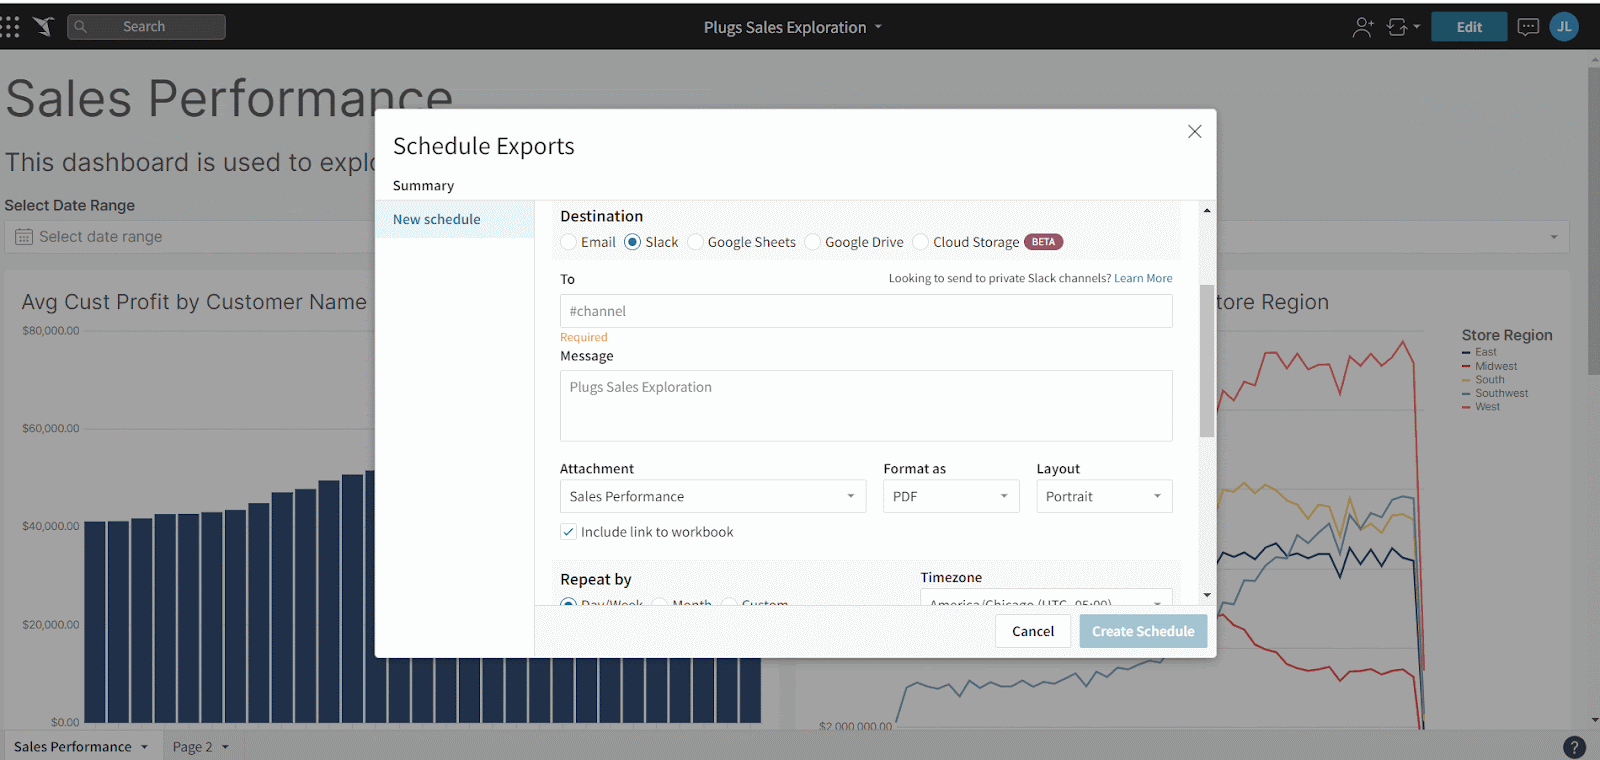
Task: Click the Create Schedule button
Action: [x=1143, y=631]
